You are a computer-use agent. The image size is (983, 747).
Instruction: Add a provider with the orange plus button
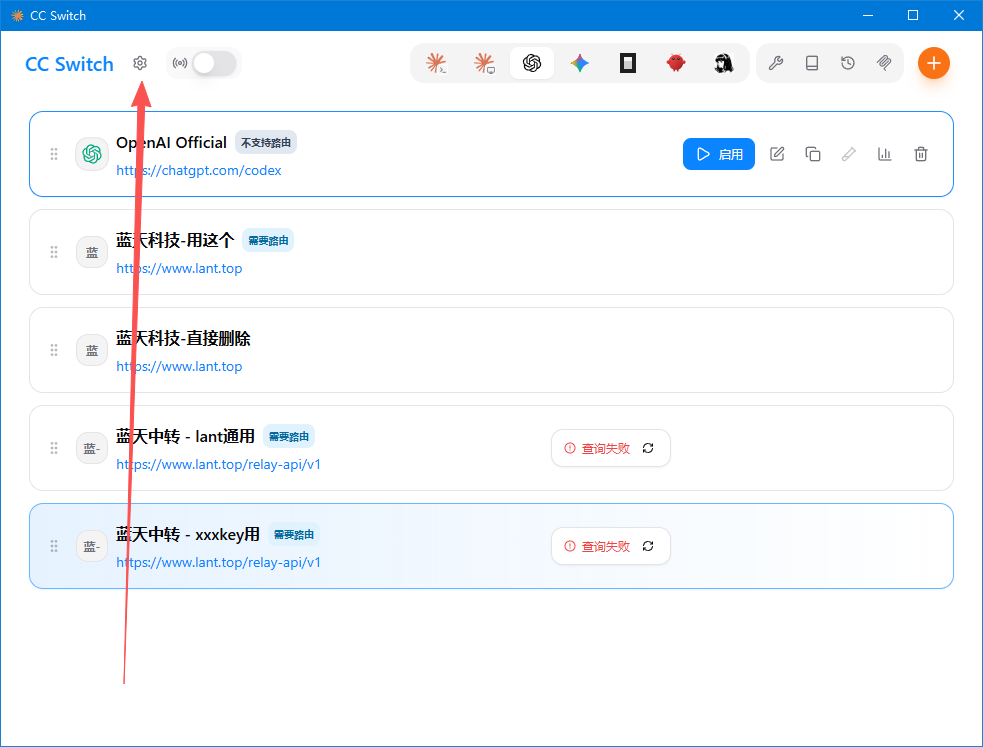[933, 63]
